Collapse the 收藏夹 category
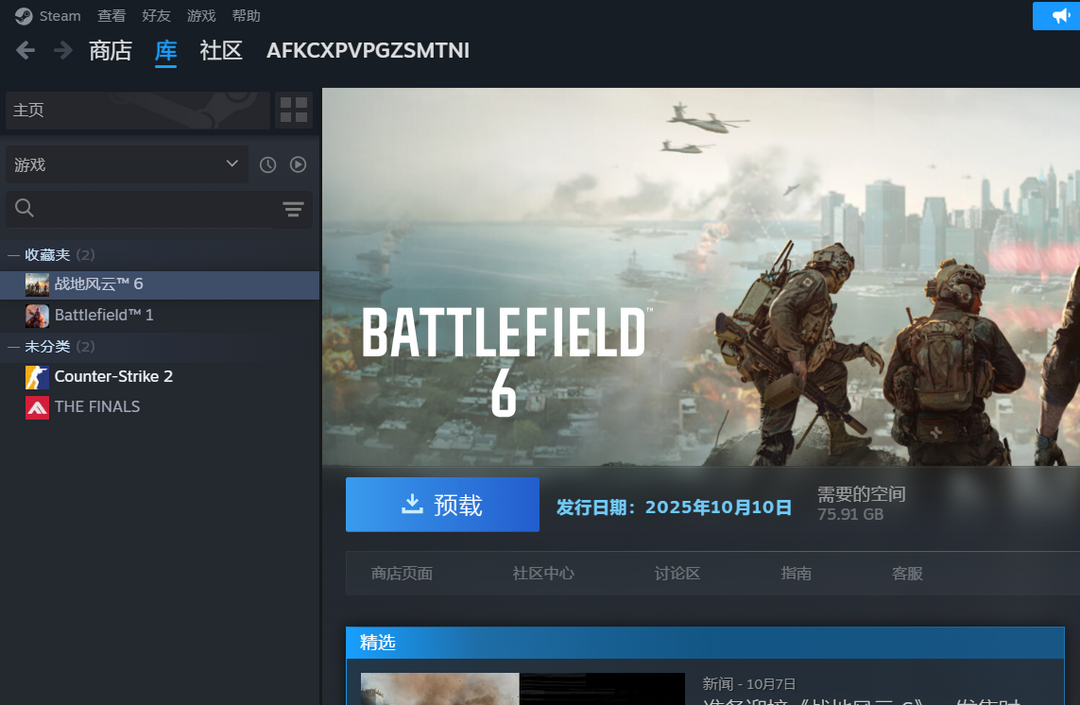Screen dimensions: 1080x705 14,256
